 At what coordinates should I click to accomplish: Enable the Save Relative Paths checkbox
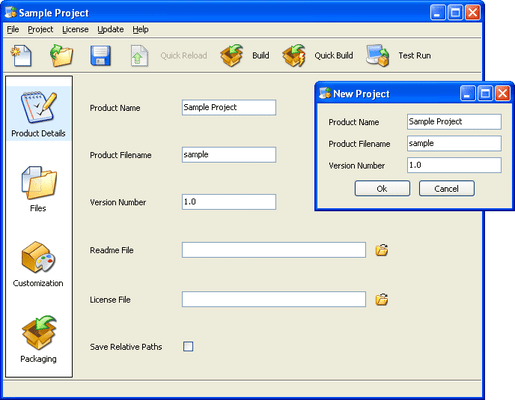pos(188,346)
